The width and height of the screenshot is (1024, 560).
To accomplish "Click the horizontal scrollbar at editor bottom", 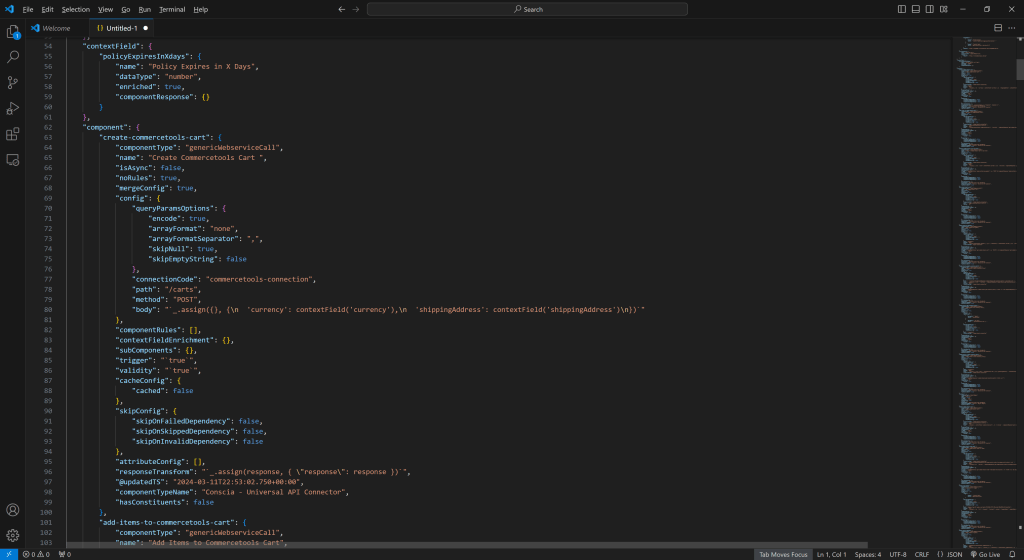I will pos(467,545).
